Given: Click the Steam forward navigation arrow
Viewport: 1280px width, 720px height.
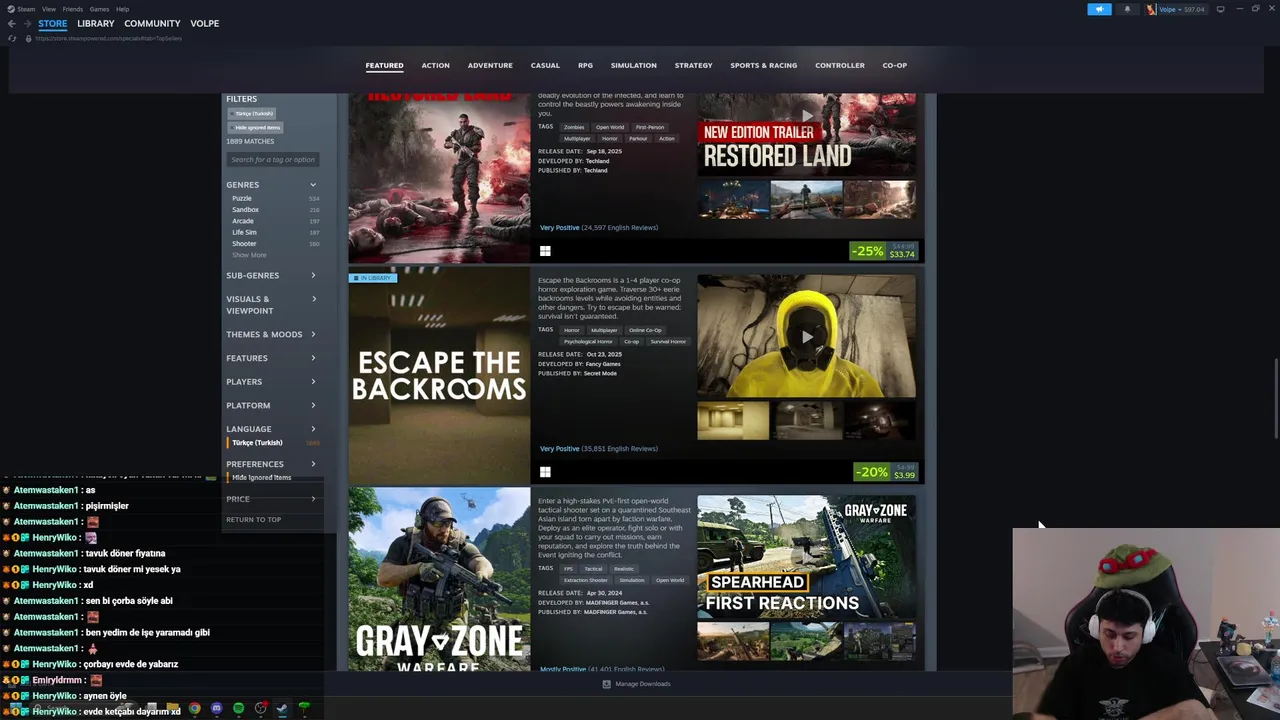Looking at the screenshot, I should [27, 23].
